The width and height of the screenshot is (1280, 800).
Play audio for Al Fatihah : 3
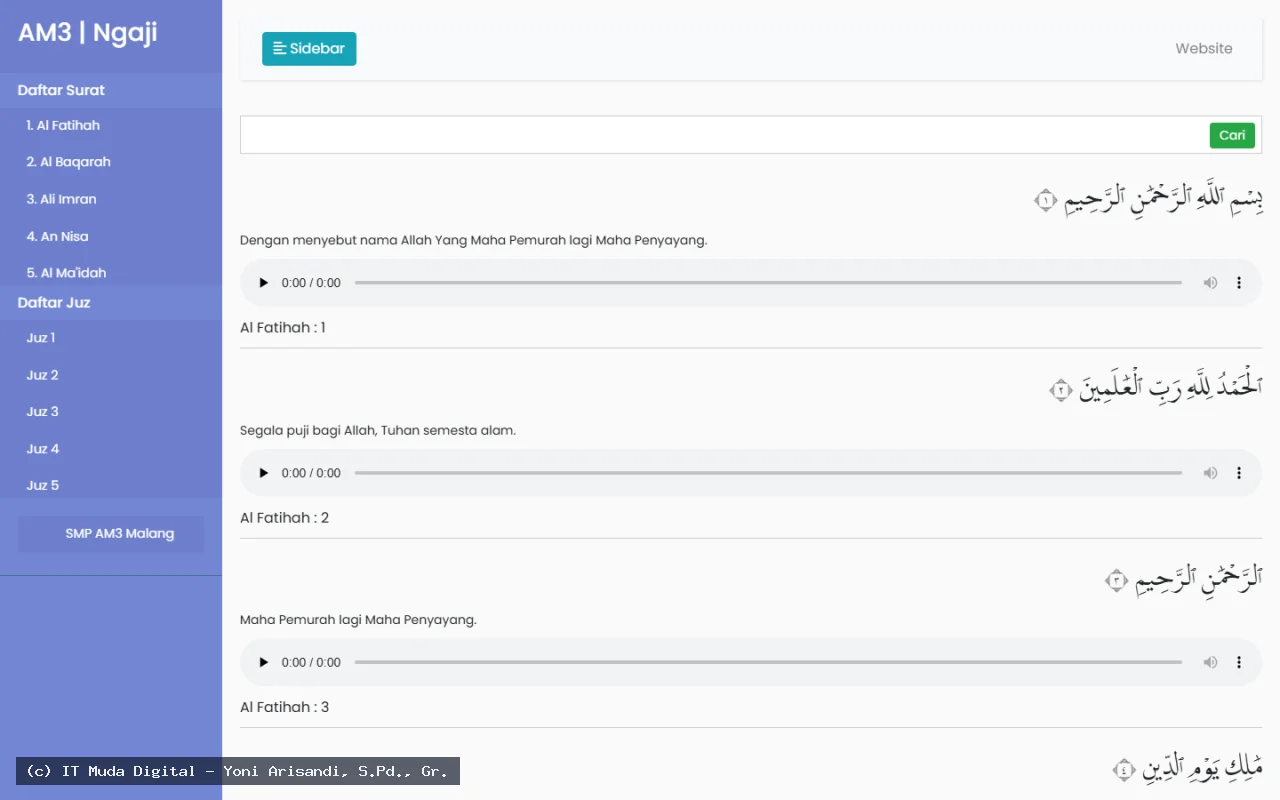[264, 662]
